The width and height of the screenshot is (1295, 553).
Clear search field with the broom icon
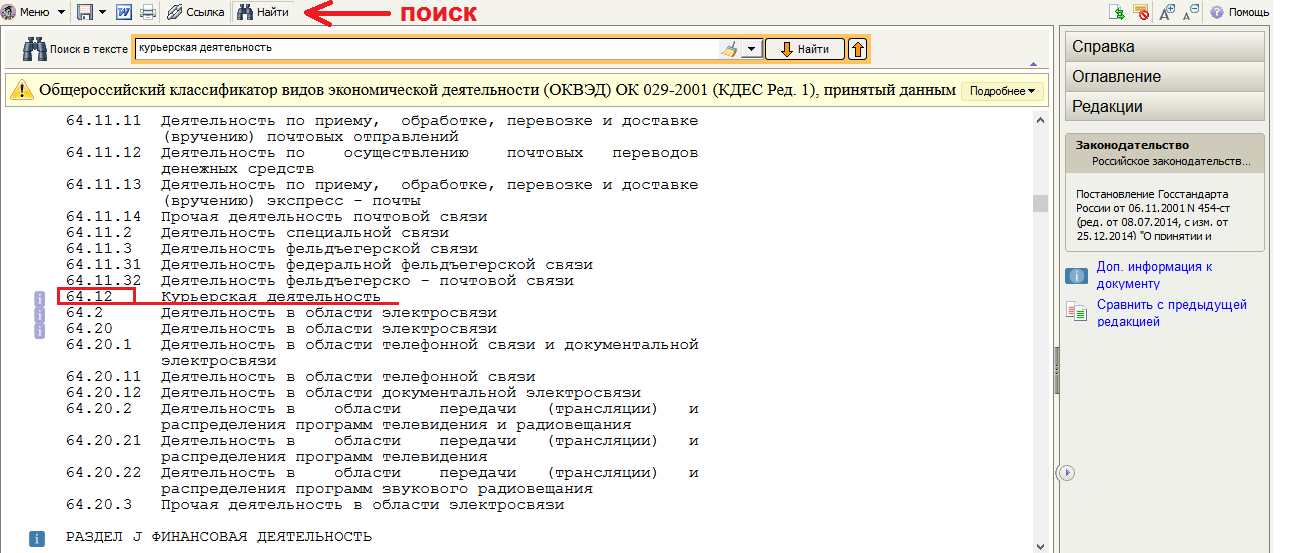(729, 48)
